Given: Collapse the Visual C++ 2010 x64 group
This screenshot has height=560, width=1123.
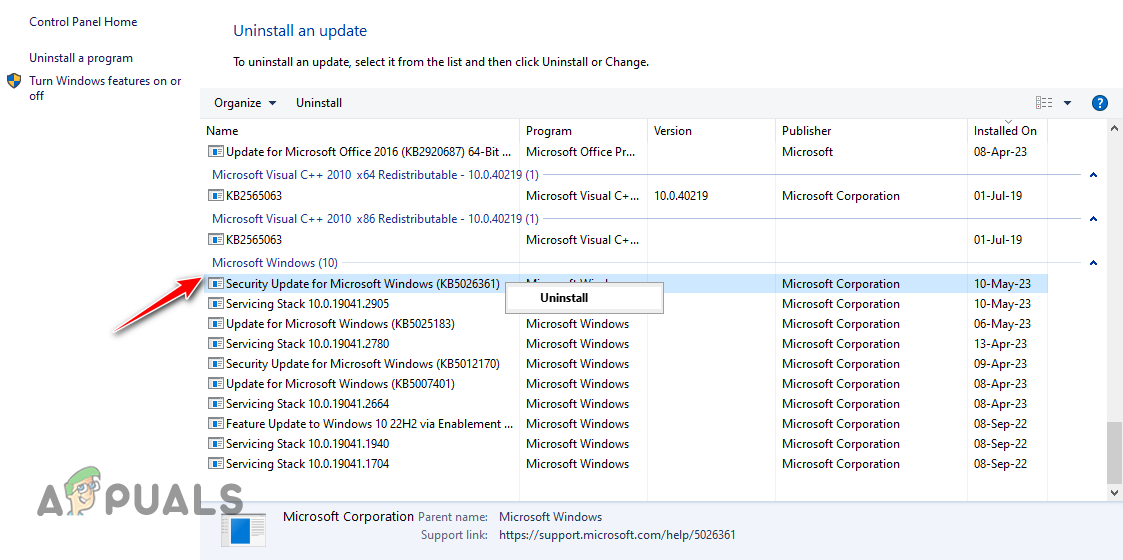Looking at the screenshot, I should pyautogui.click(x=1093, y=174).
